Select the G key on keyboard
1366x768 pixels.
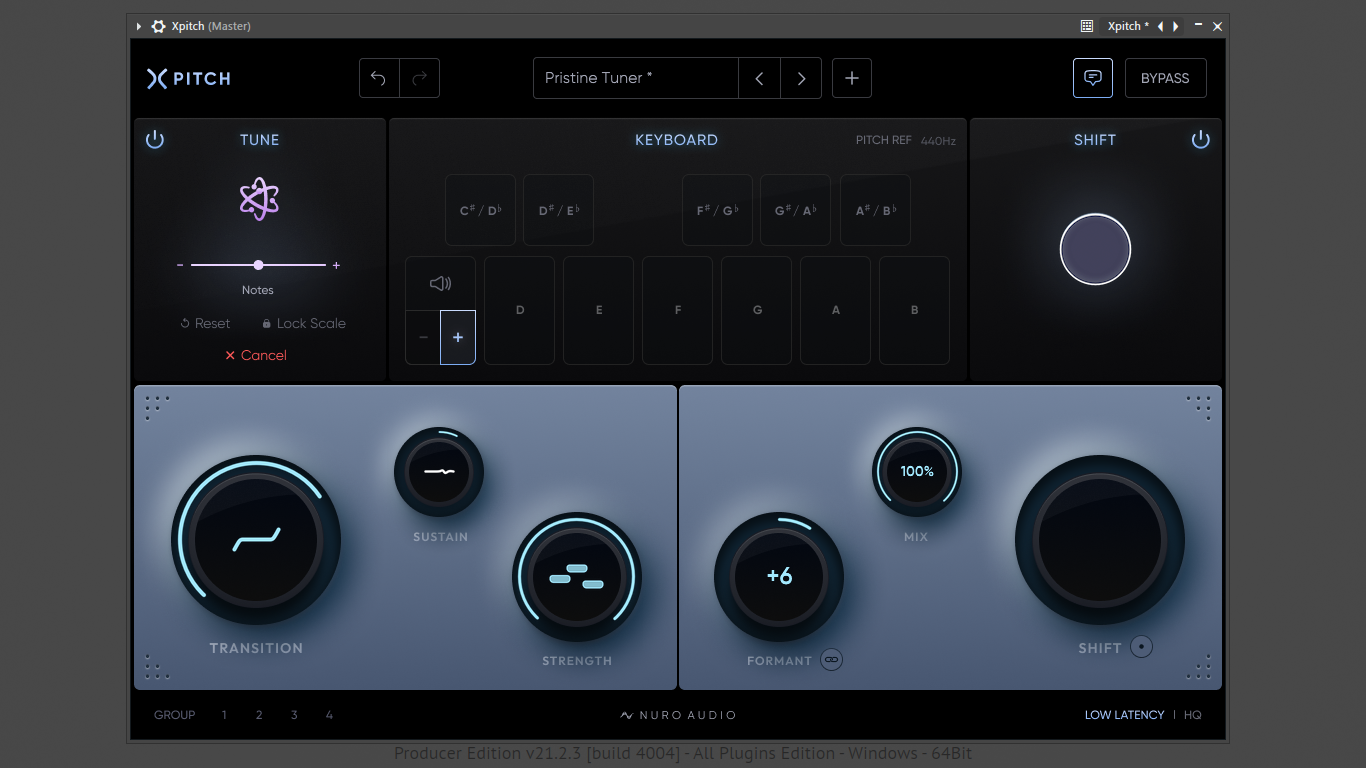[x=756, y=310]
